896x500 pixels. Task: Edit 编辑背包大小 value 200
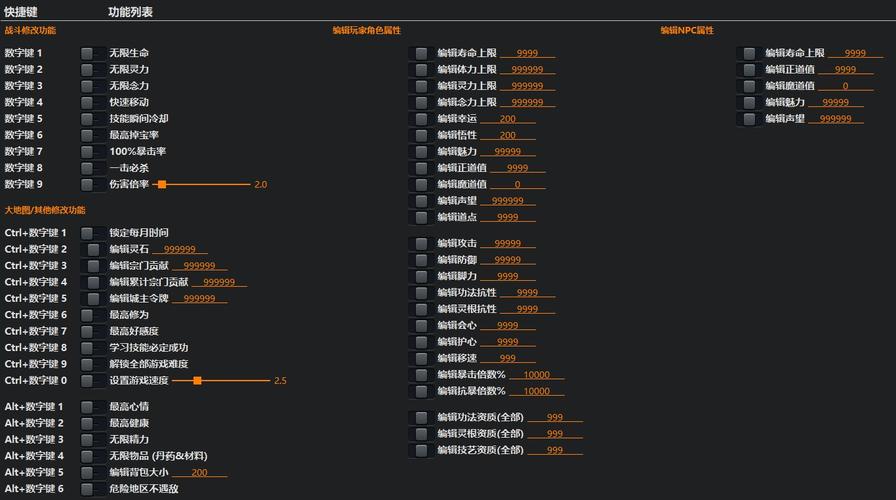point(199,473)
